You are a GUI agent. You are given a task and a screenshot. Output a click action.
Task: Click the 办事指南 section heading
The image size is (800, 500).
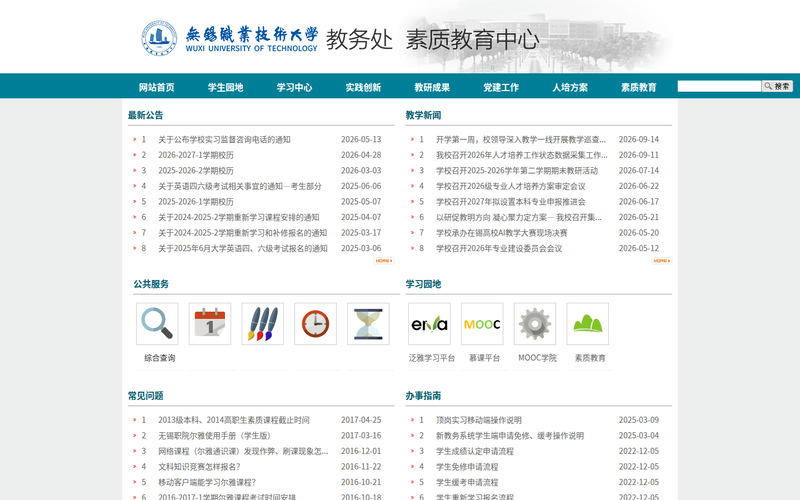pos(423,396)
